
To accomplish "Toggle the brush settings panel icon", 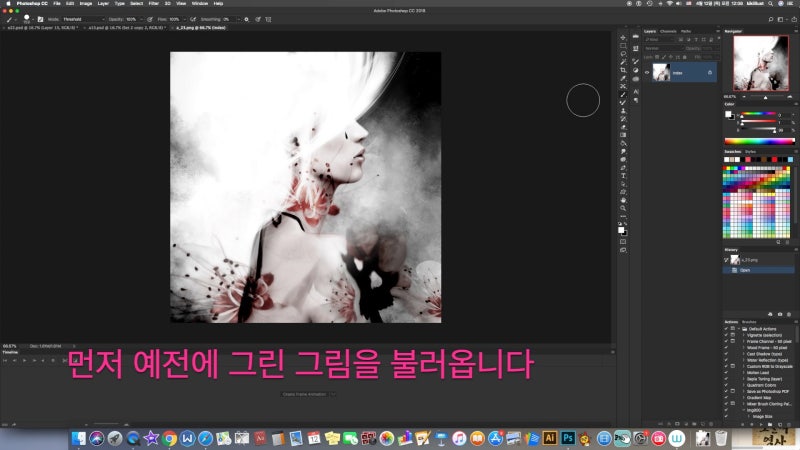I will pyautogui.click(x=40, y=19).
